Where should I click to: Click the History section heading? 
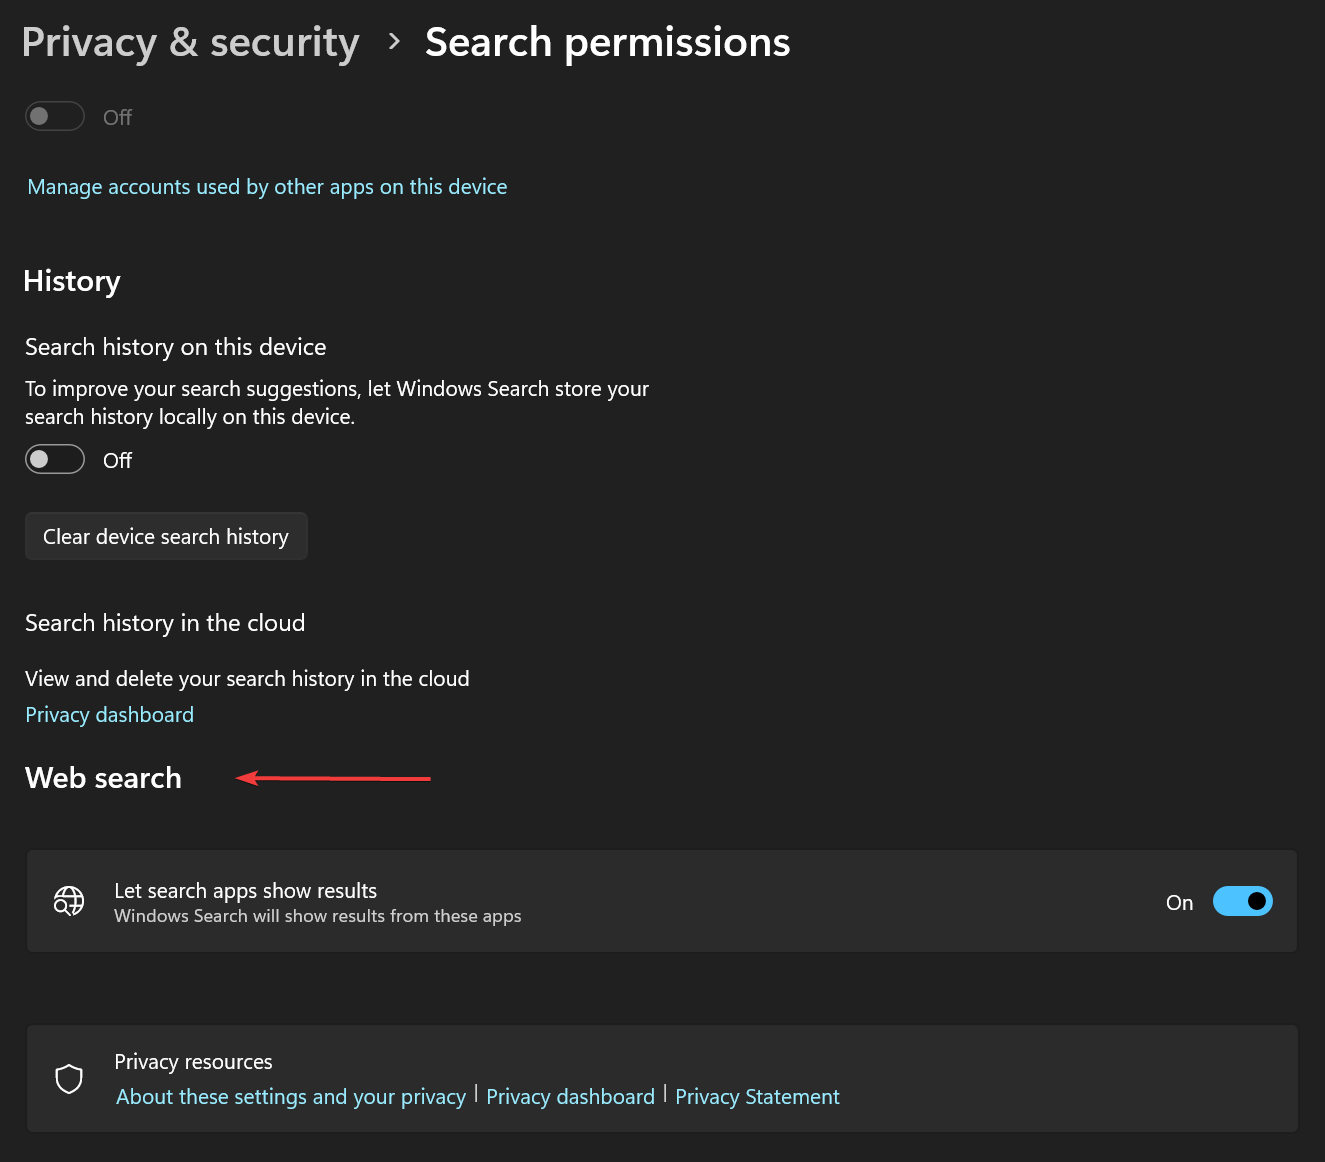pos(72,281)
